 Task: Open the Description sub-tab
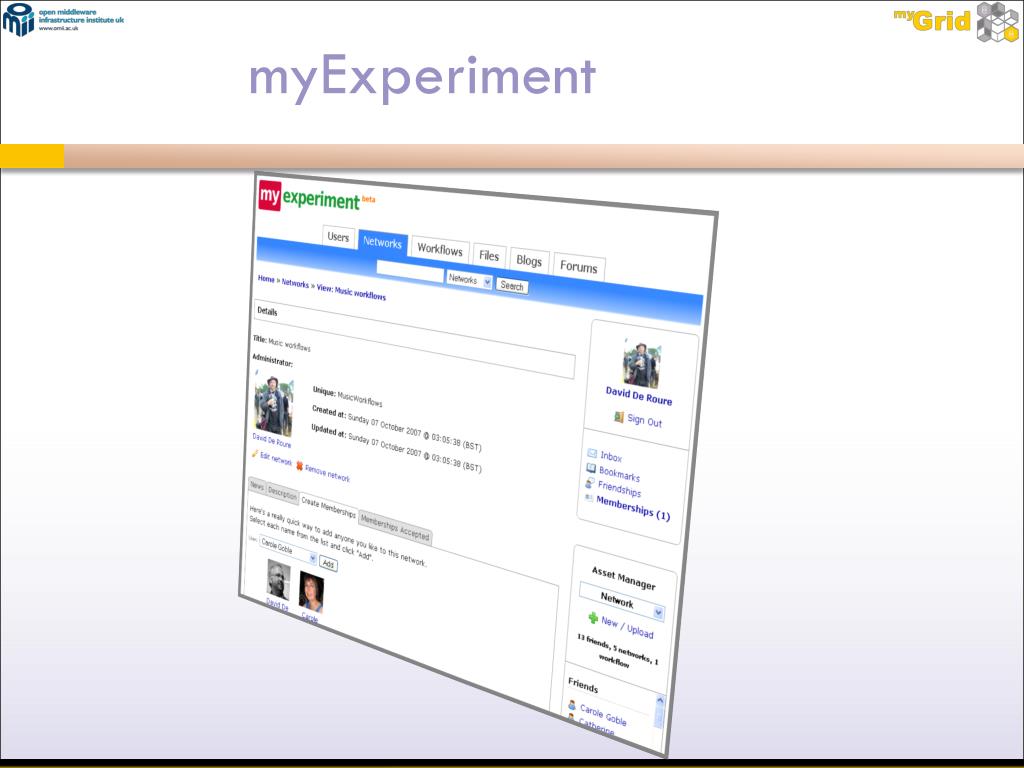283,494
